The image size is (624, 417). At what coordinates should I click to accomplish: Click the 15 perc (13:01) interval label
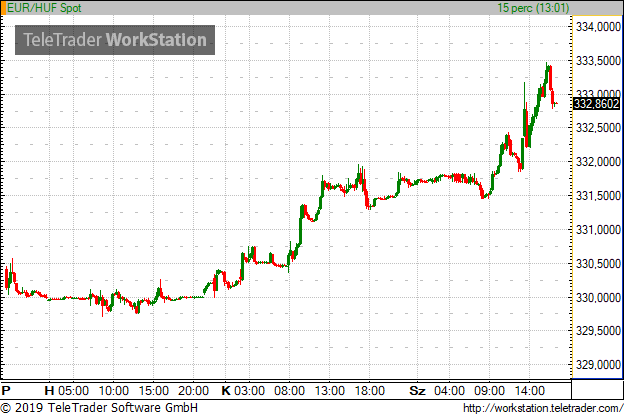pyautogui.click(x=533, y=8)
